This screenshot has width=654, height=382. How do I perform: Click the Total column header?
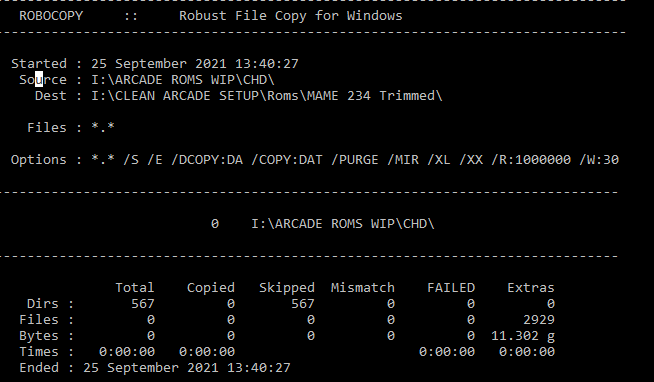click(135, 287)
